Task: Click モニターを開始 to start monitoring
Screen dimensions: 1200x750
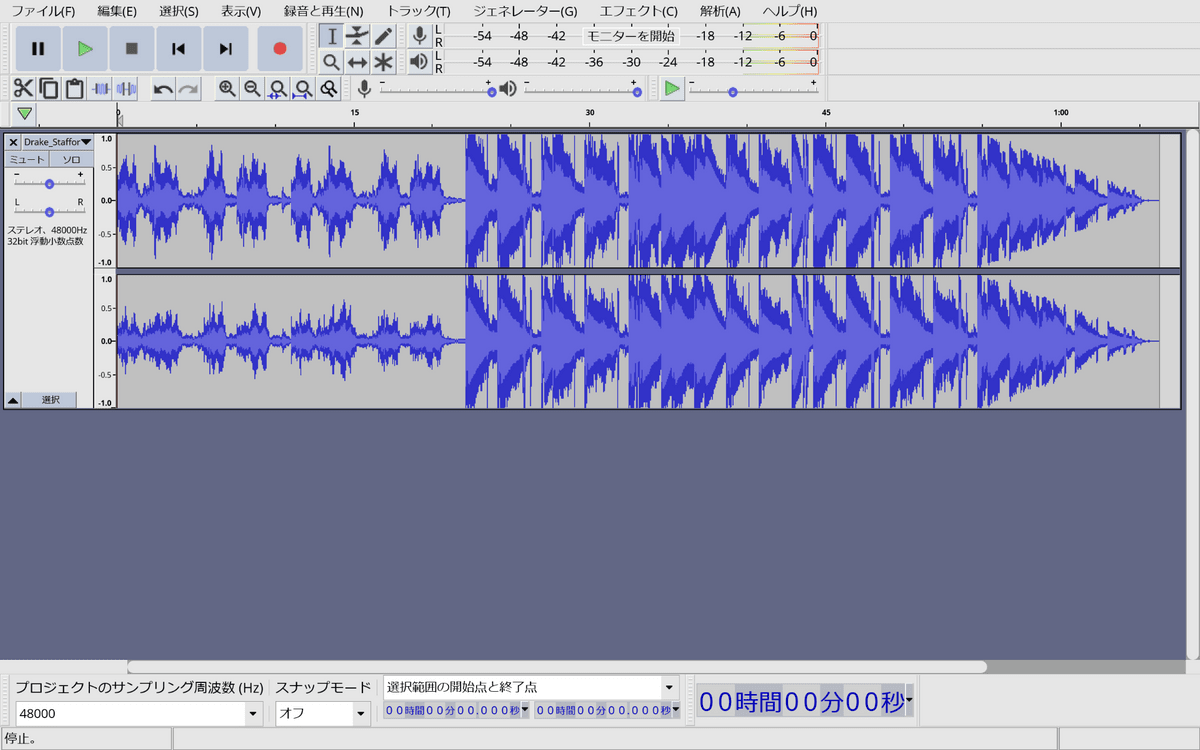Action: click(630, 36)
